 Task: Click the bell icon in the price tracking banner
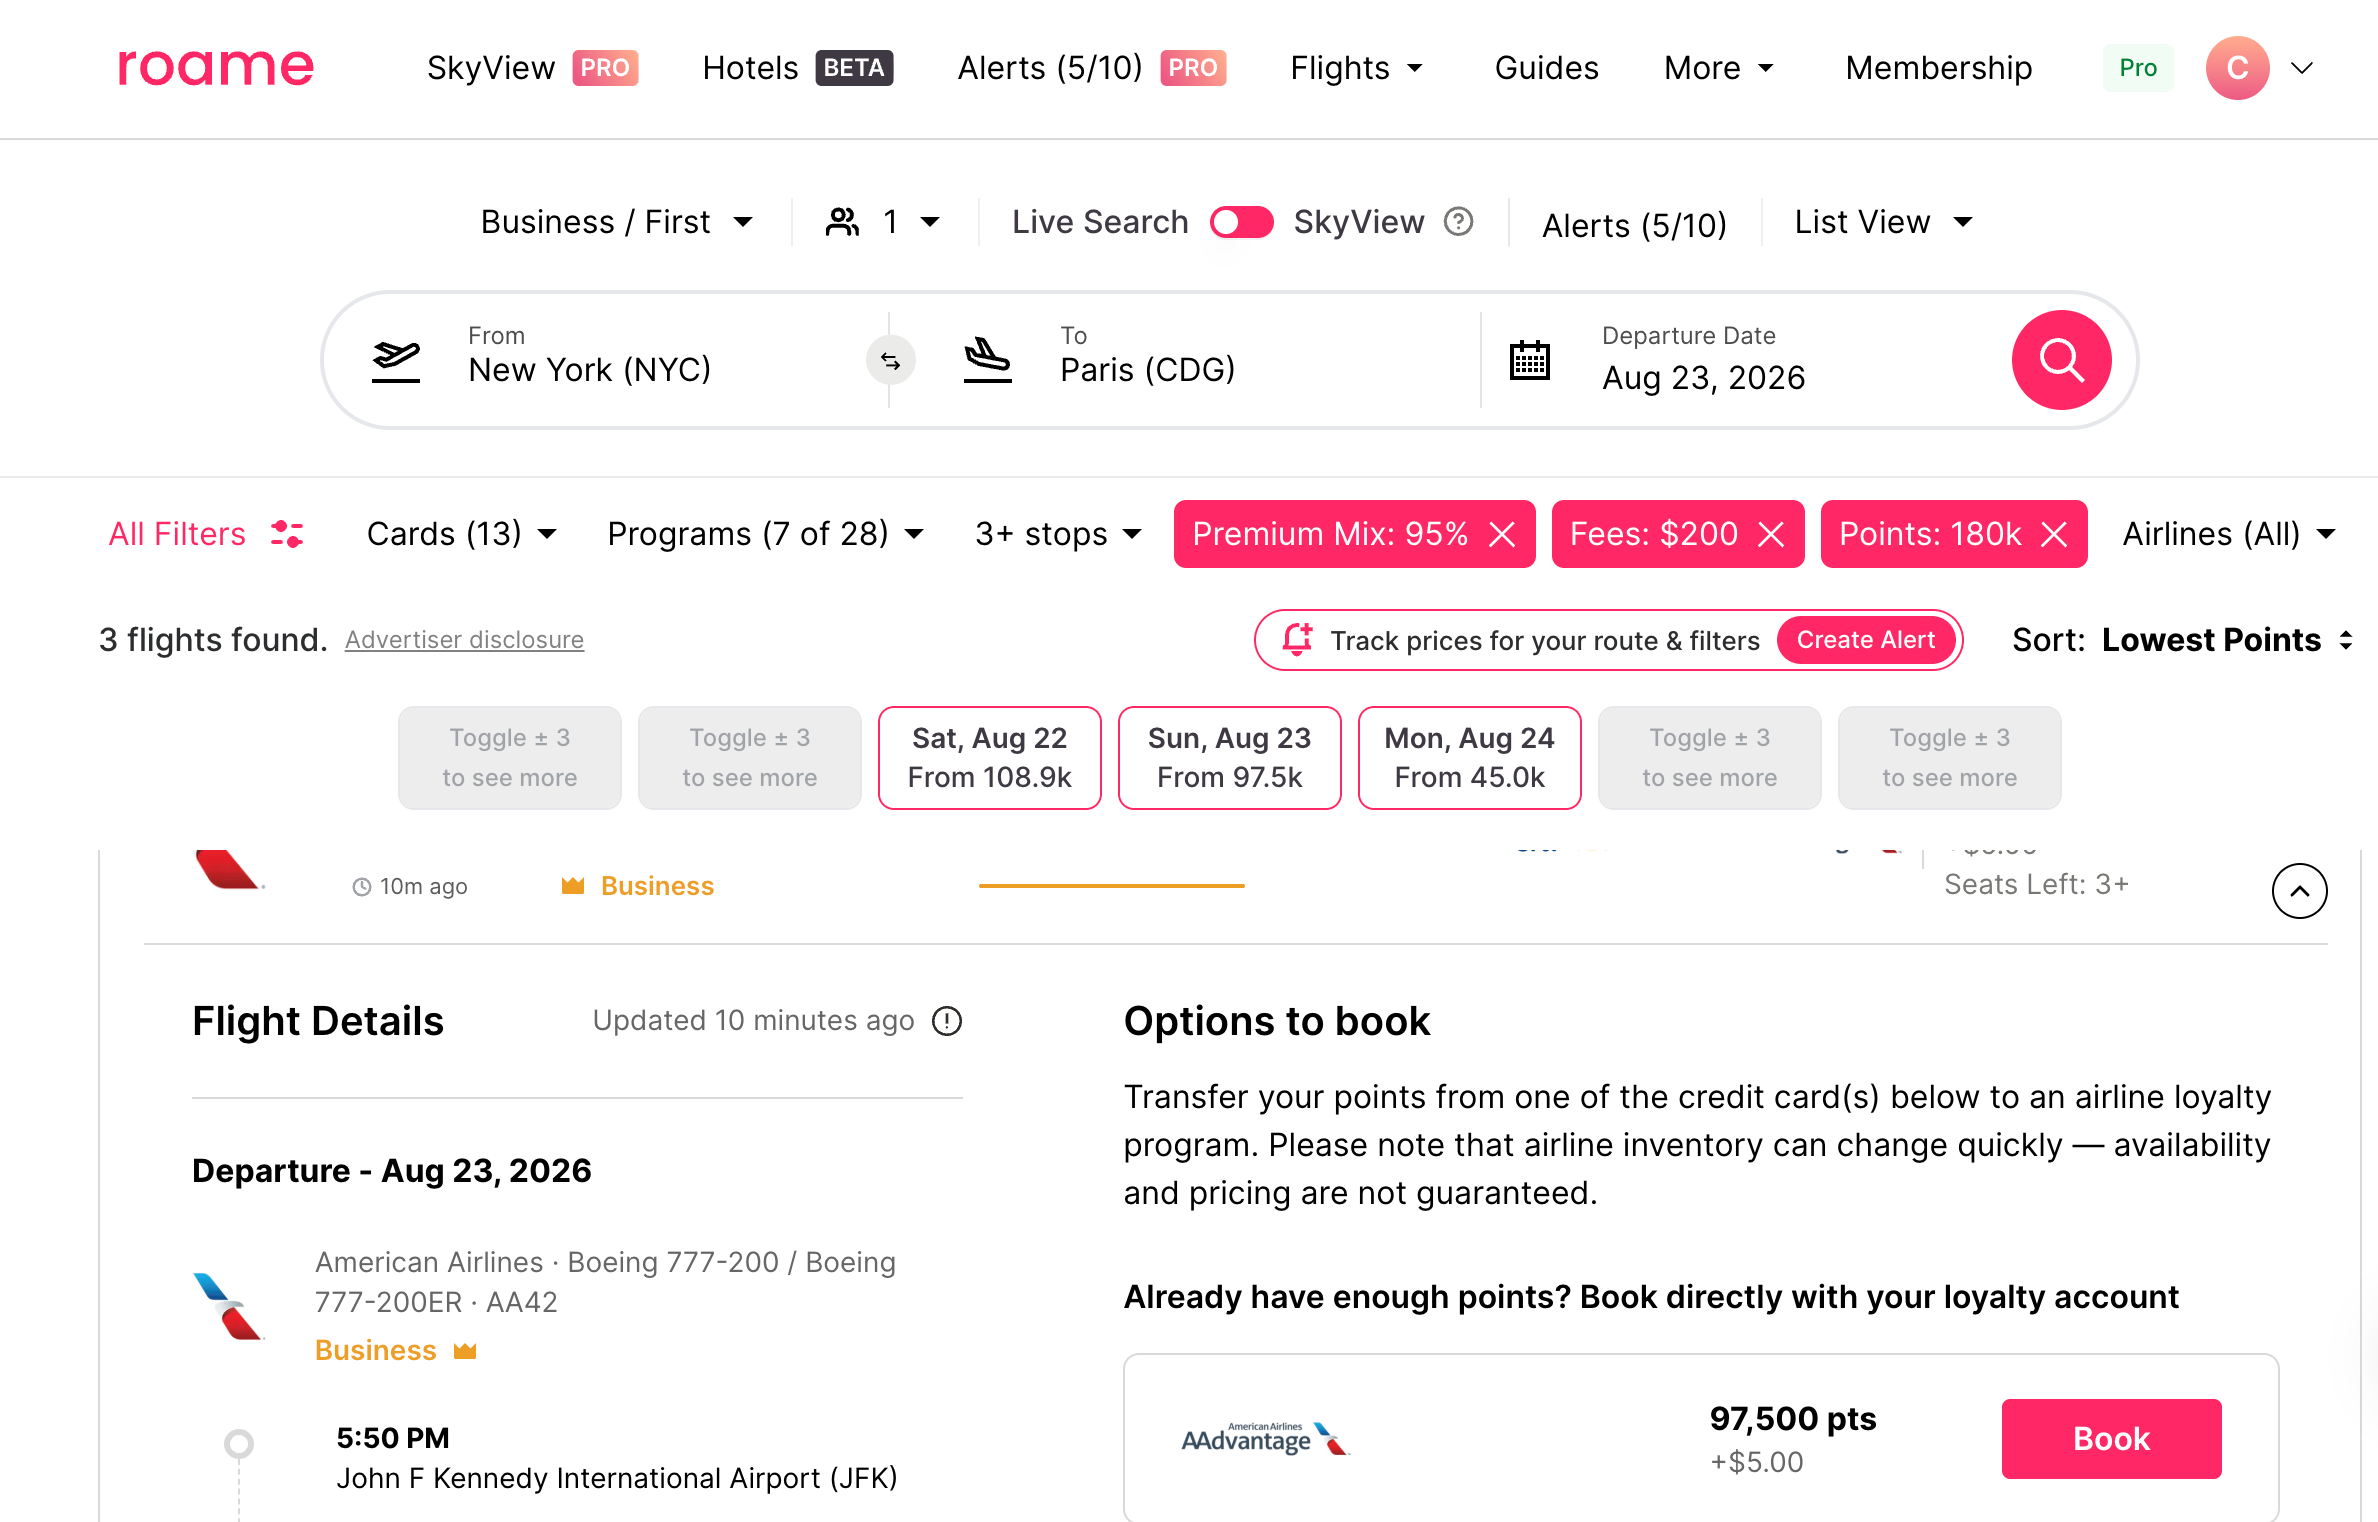click(x=1299, y=640)
